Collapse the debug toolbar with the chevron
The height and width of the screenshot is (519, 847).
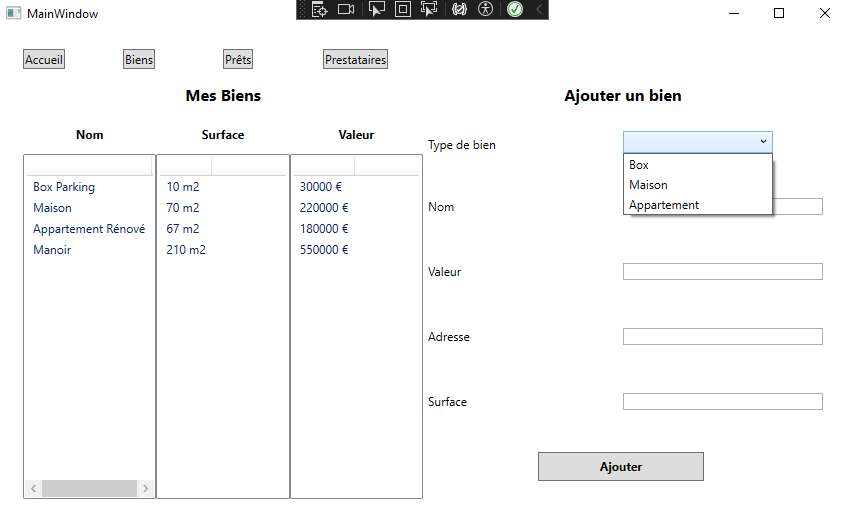tap(539, 9)
